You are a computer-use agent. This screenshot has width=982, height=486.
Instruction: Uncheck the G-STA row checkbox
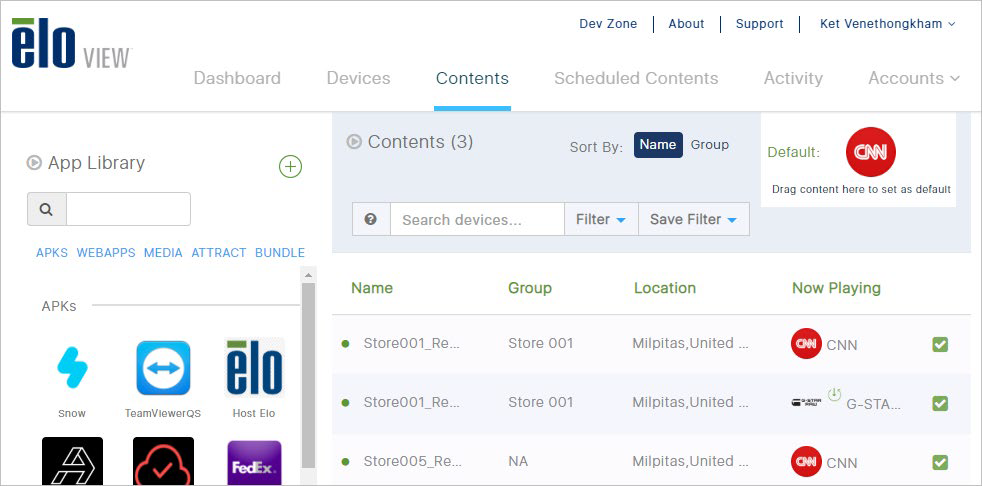(940, 403)
